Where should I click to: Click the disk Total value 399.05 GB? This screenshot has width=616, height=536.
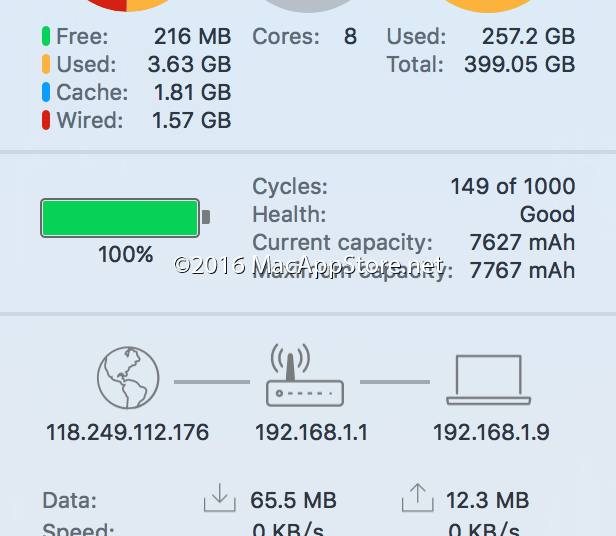click(x=519, y=65)
